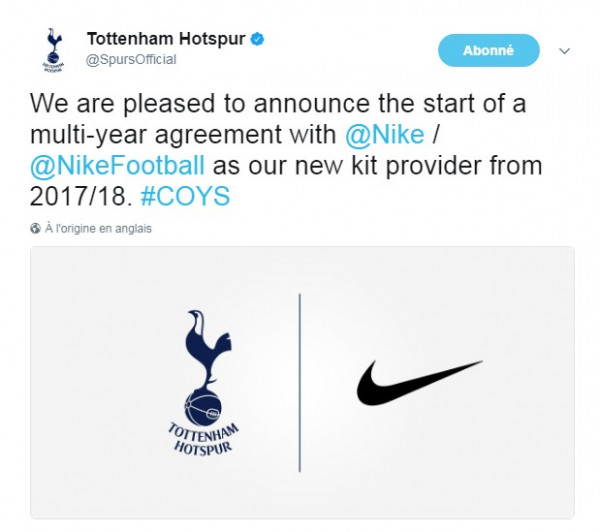600x532 pixels.
Task: Toggle the Abonné follow button
Action: point(488,50)
